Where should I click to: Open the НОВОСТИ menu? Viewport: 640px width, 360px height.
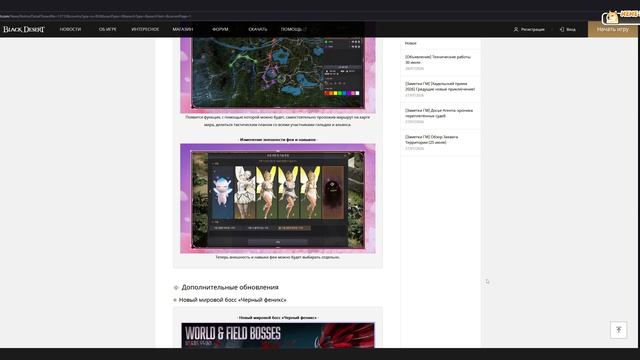point(70,29)
